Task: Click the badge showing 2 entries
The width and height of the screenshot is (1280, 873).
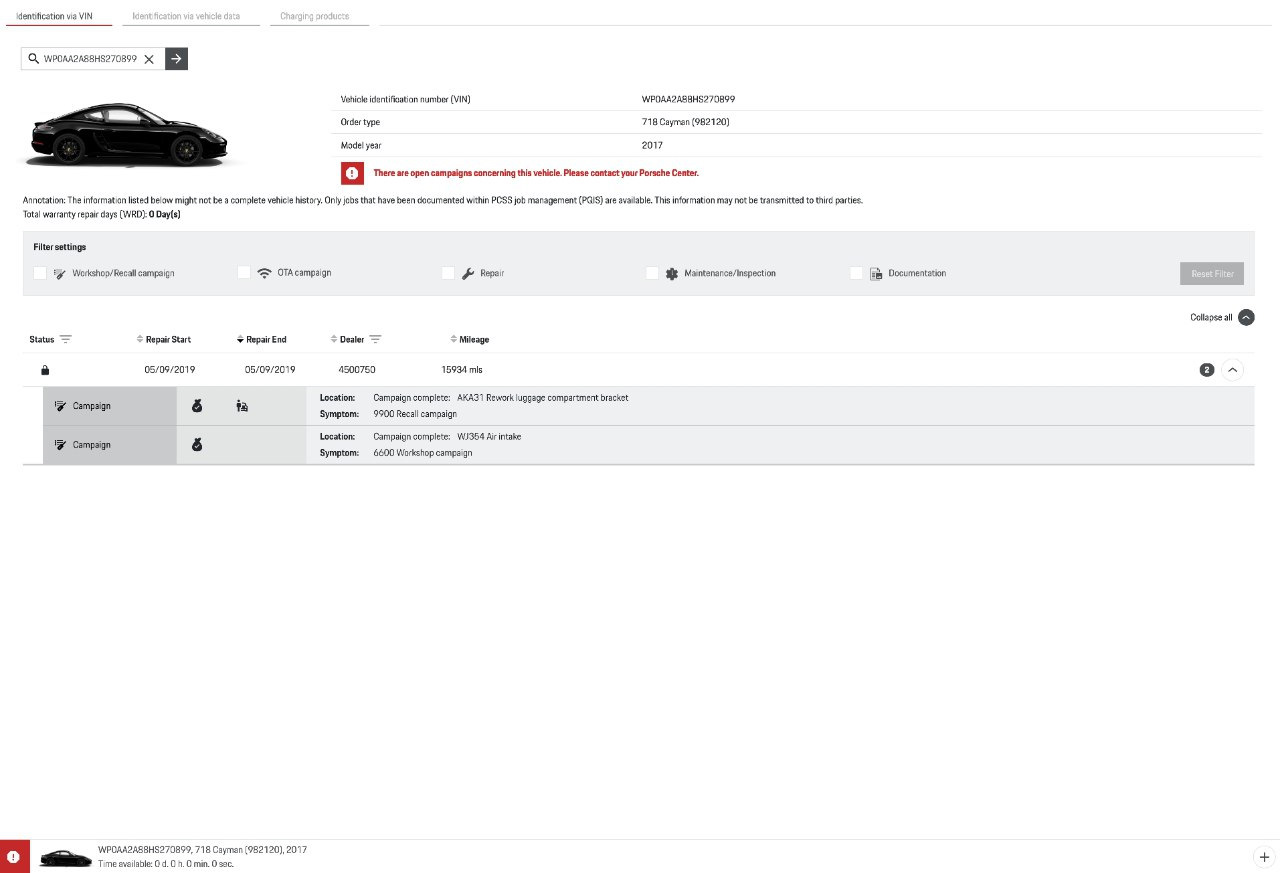Action: [1207, 370]
